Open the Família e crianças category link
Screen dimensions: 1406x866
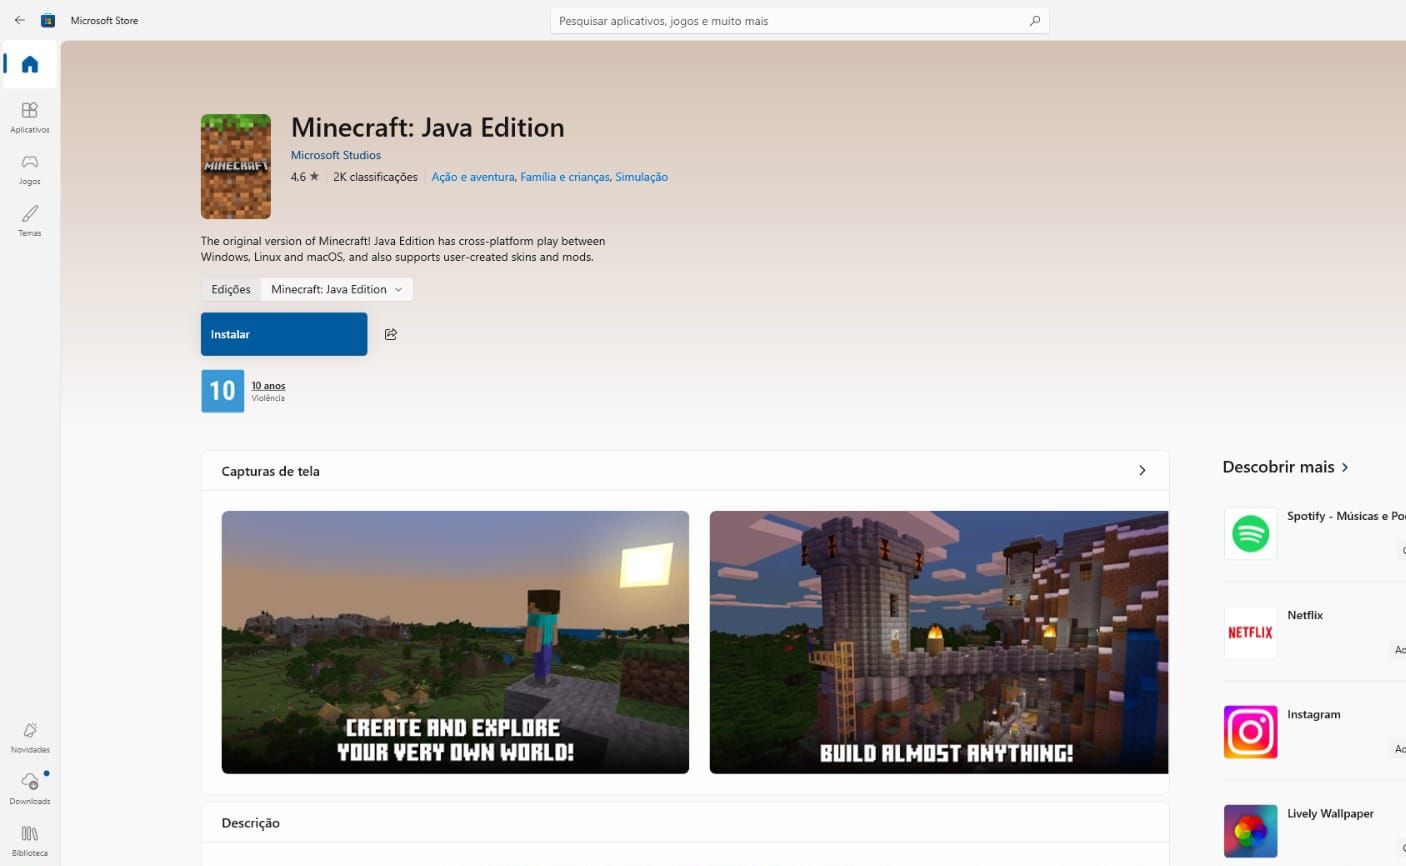point(565,177)
